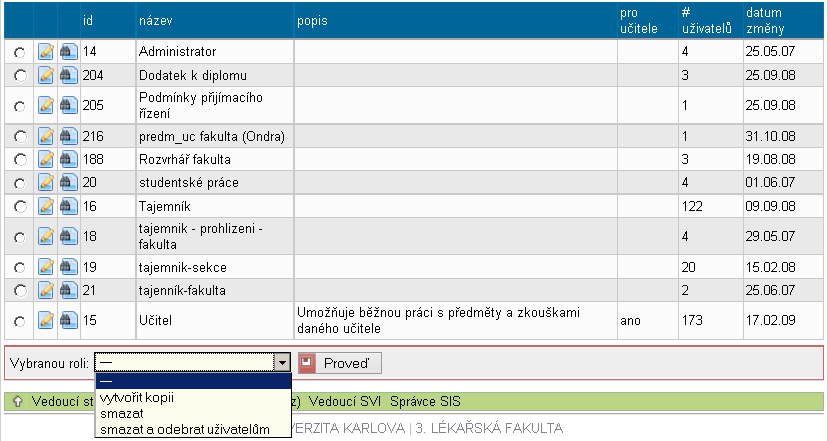Click pencil edit icon for Tajemník row
This screenshot has width=828, height=441.
click(46, 206)
